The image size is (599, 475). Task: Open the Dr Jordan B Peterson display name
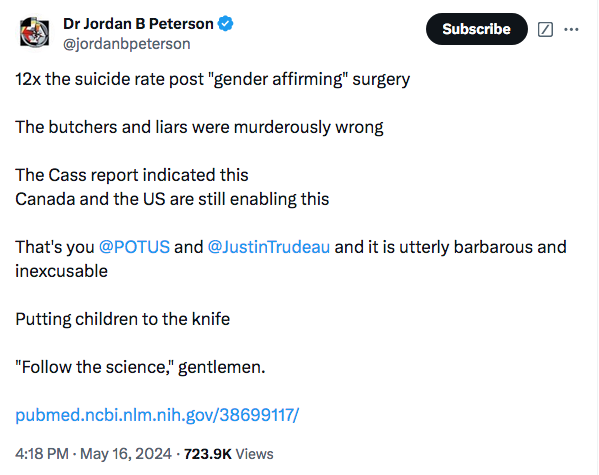click(x=138, y=24)
